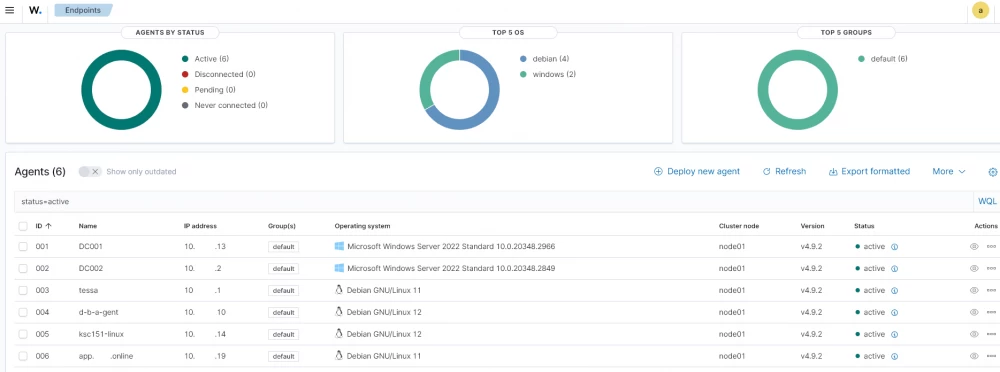Filter by debian (4) legend item
This screenshot has width=1000, height=372.
tap(545, 59)
